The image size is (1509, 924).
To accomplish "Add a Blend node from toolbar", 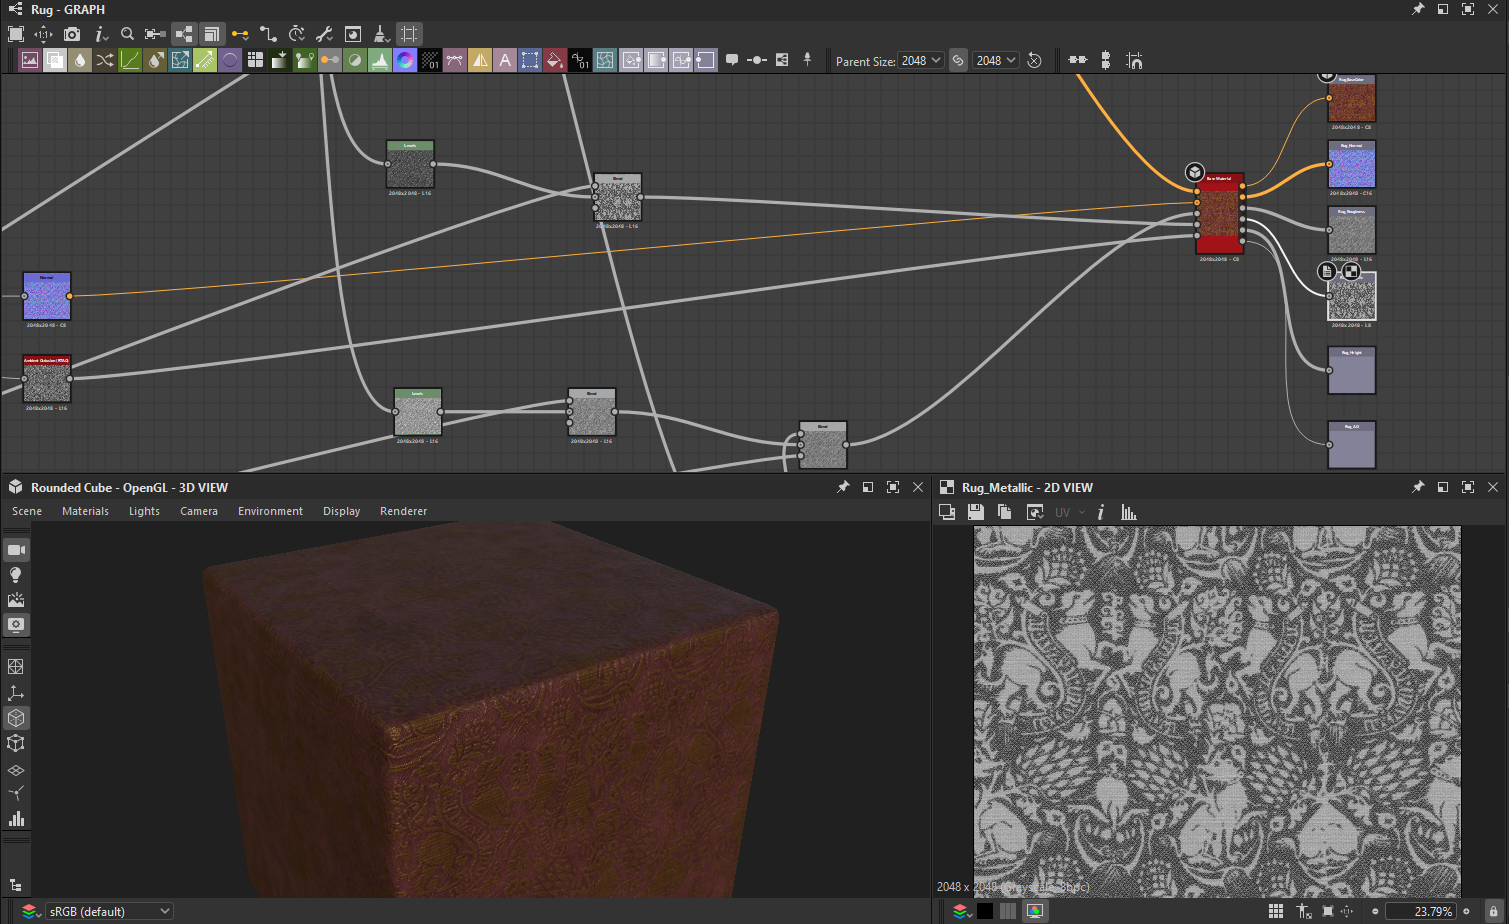I will point(55,60).
